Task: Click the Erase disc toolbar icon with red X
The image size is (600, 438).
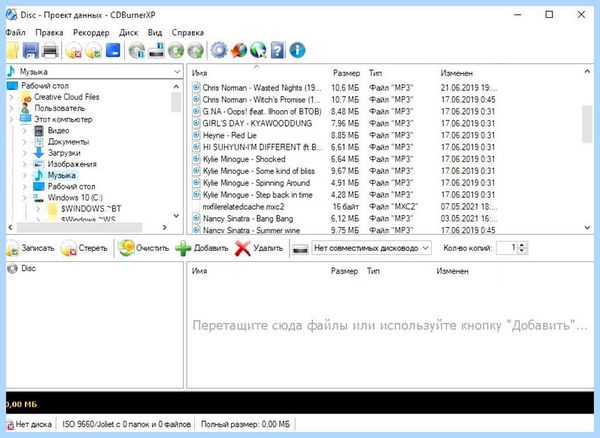Action: [x=73, y=50]
